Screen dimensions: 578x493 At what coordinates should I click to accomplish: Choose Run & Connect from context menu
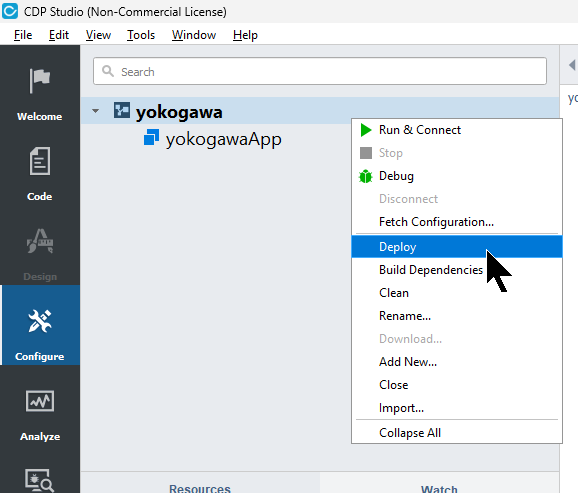457,130
